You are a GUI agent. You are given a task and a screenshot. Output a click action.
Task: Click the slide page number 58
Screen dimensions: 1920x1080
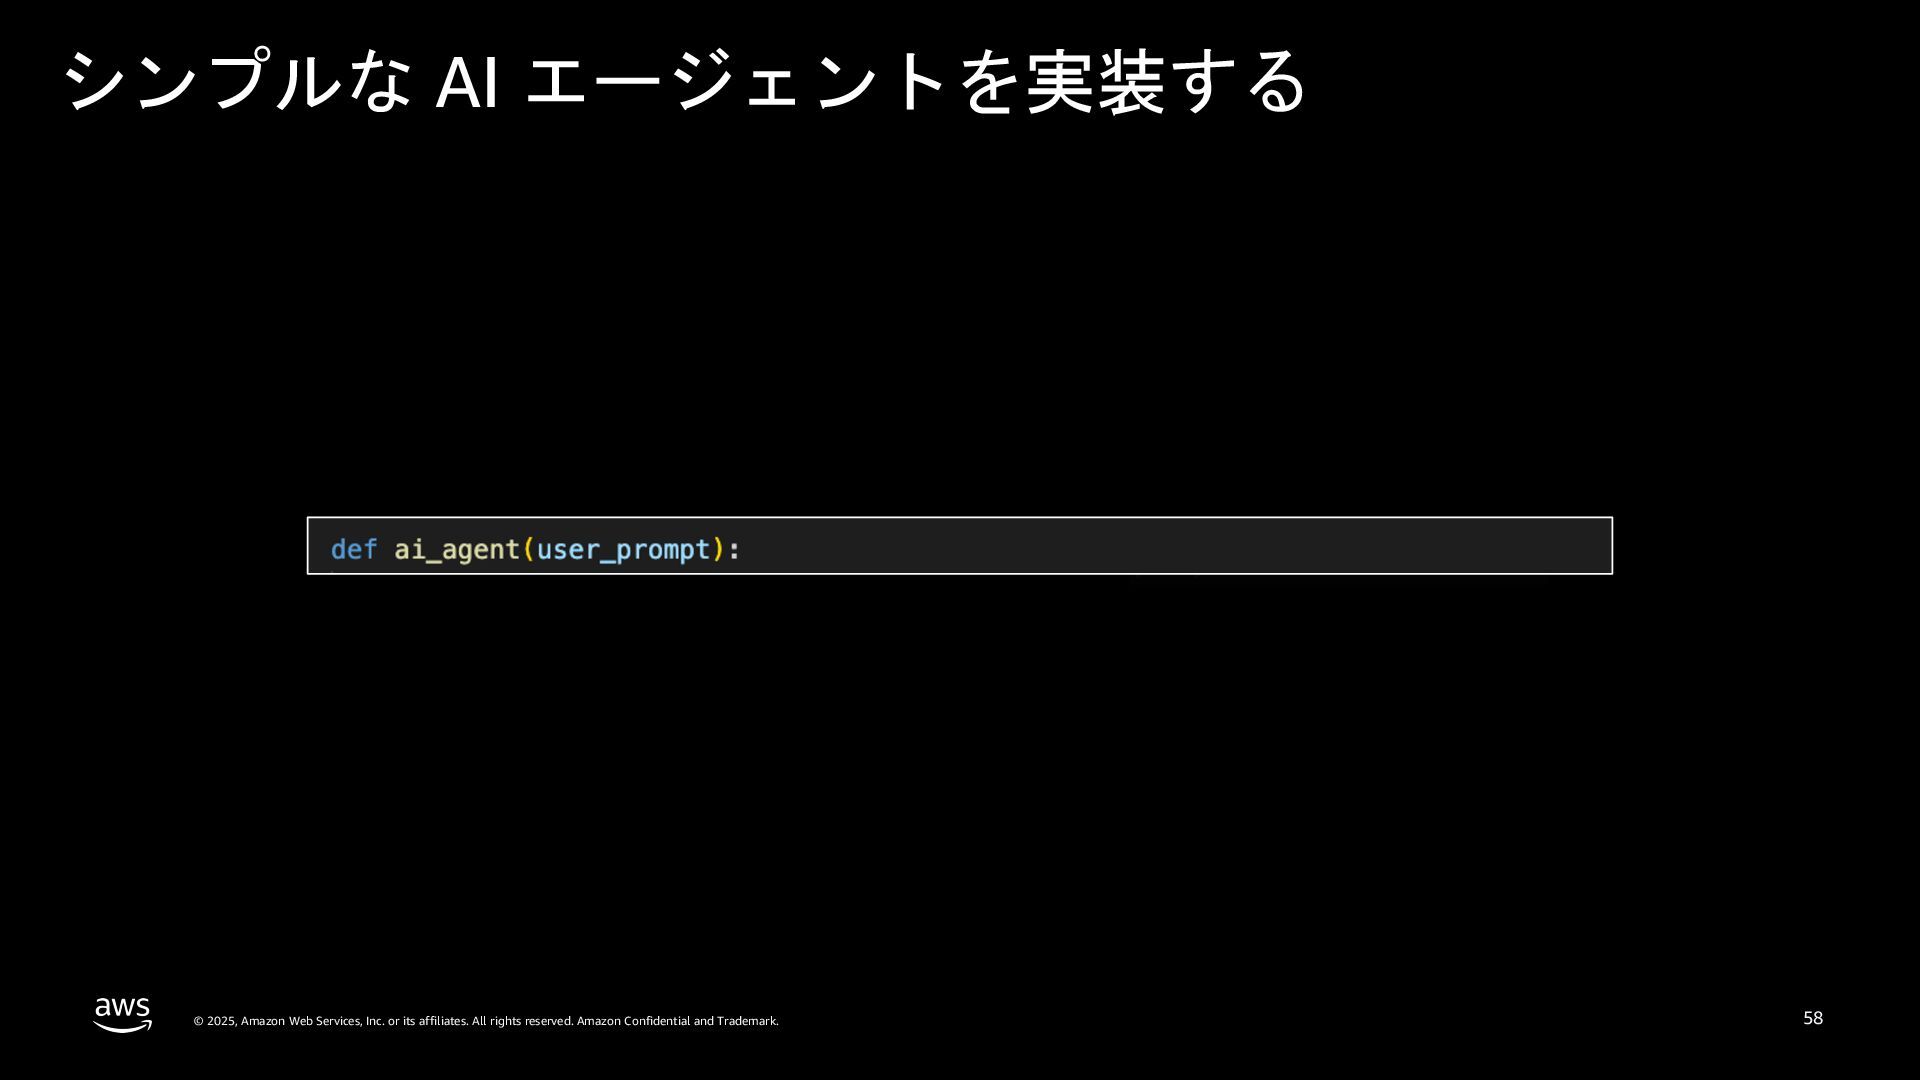[x=1813, y=1018]
